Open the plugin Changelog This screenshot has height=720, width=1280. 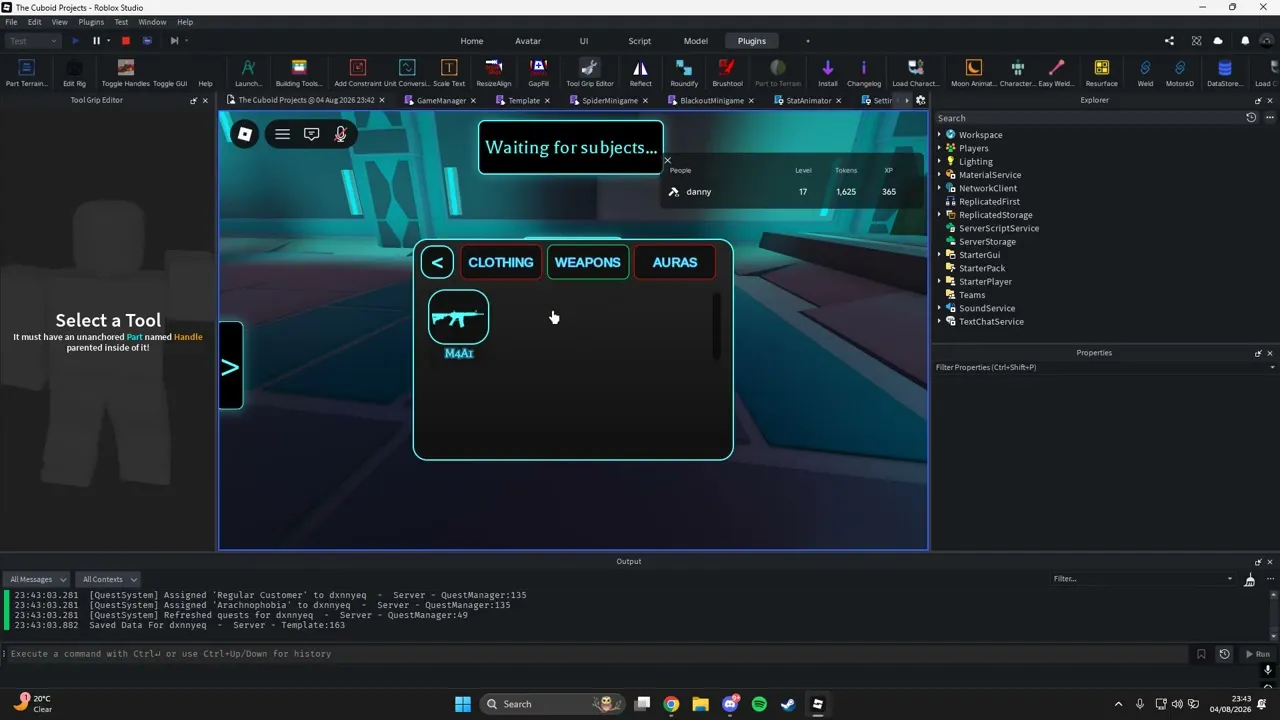[864, 72]
